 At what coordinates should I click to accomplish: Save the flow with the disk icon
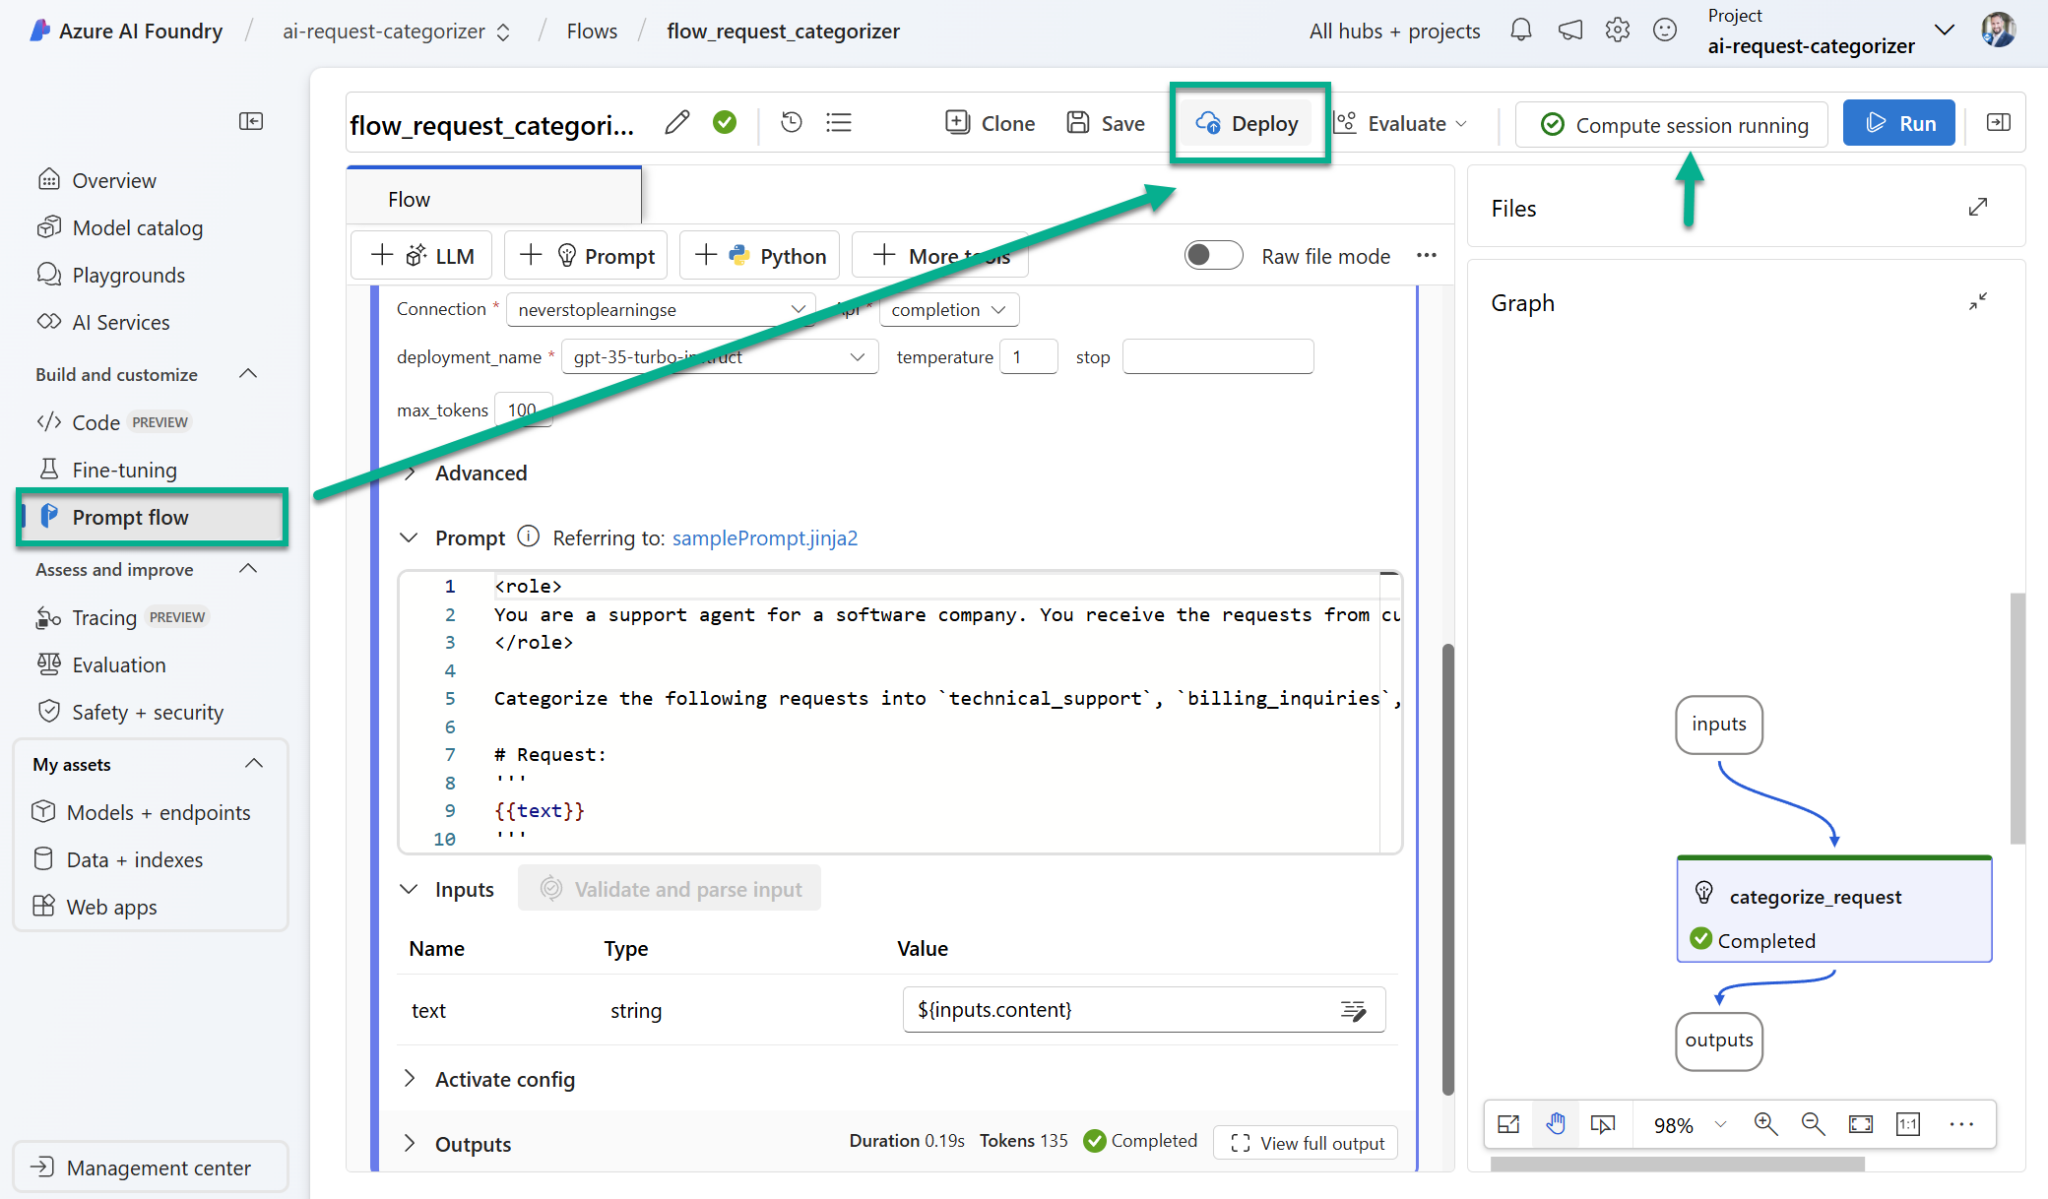(1106, 122)
